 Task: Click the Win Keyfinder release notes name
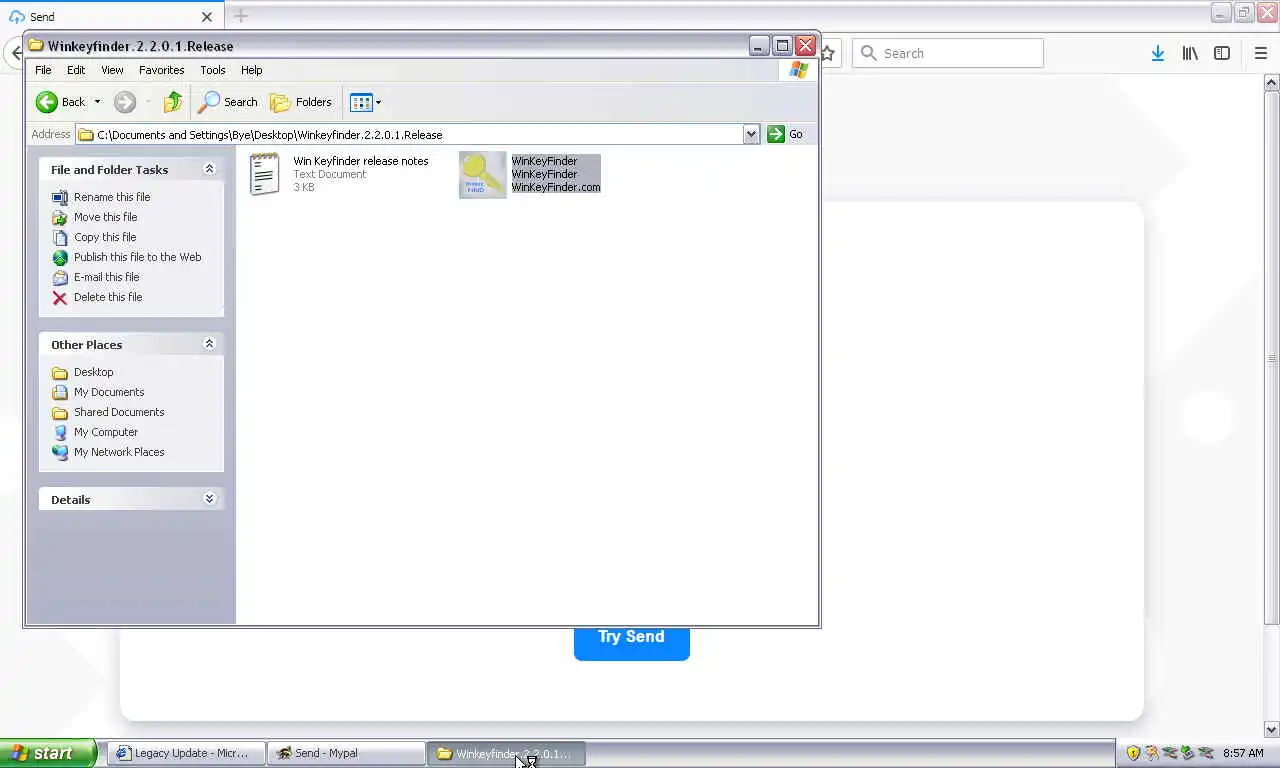[361, 161]
